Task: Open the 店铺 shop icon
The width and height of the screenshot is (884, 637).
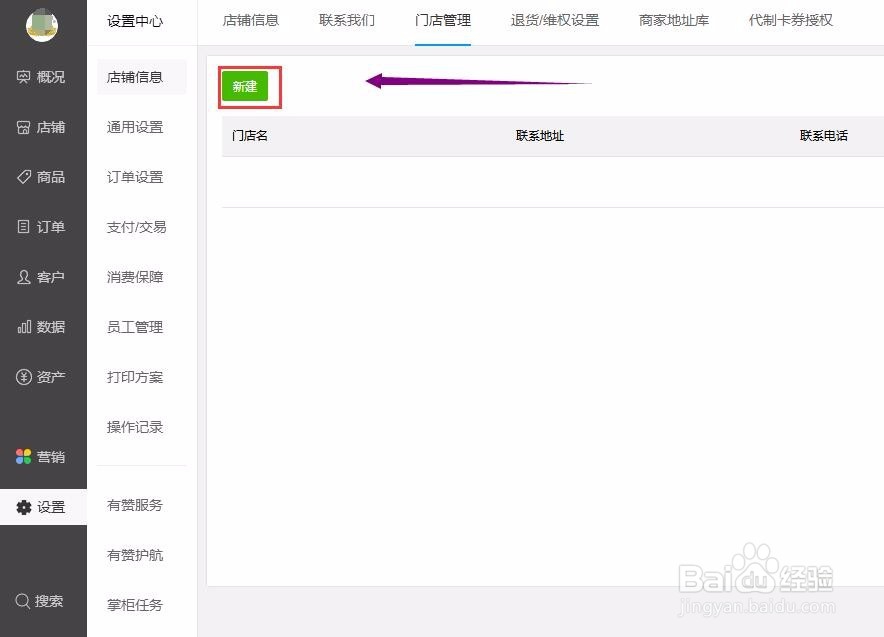Action: click(24, 127)
